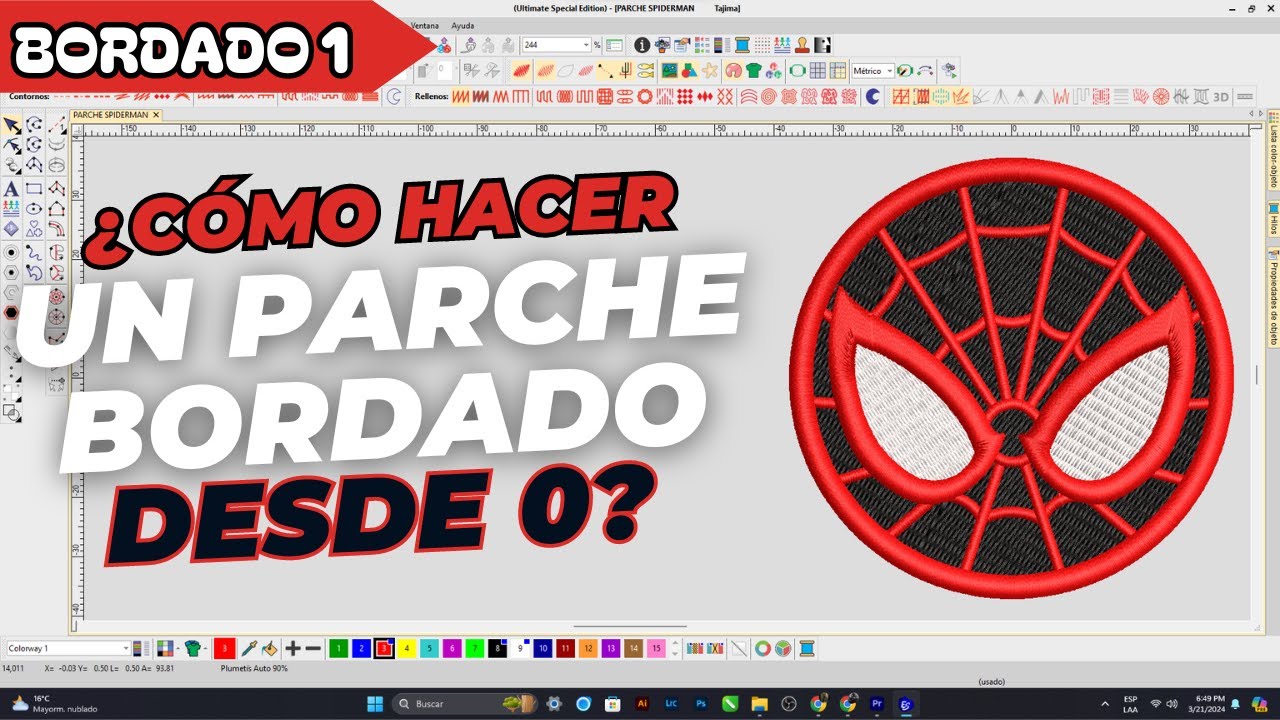Click the blue thread spool icon in top toolbar
The image size is (1280, 720).
(742, 45)
